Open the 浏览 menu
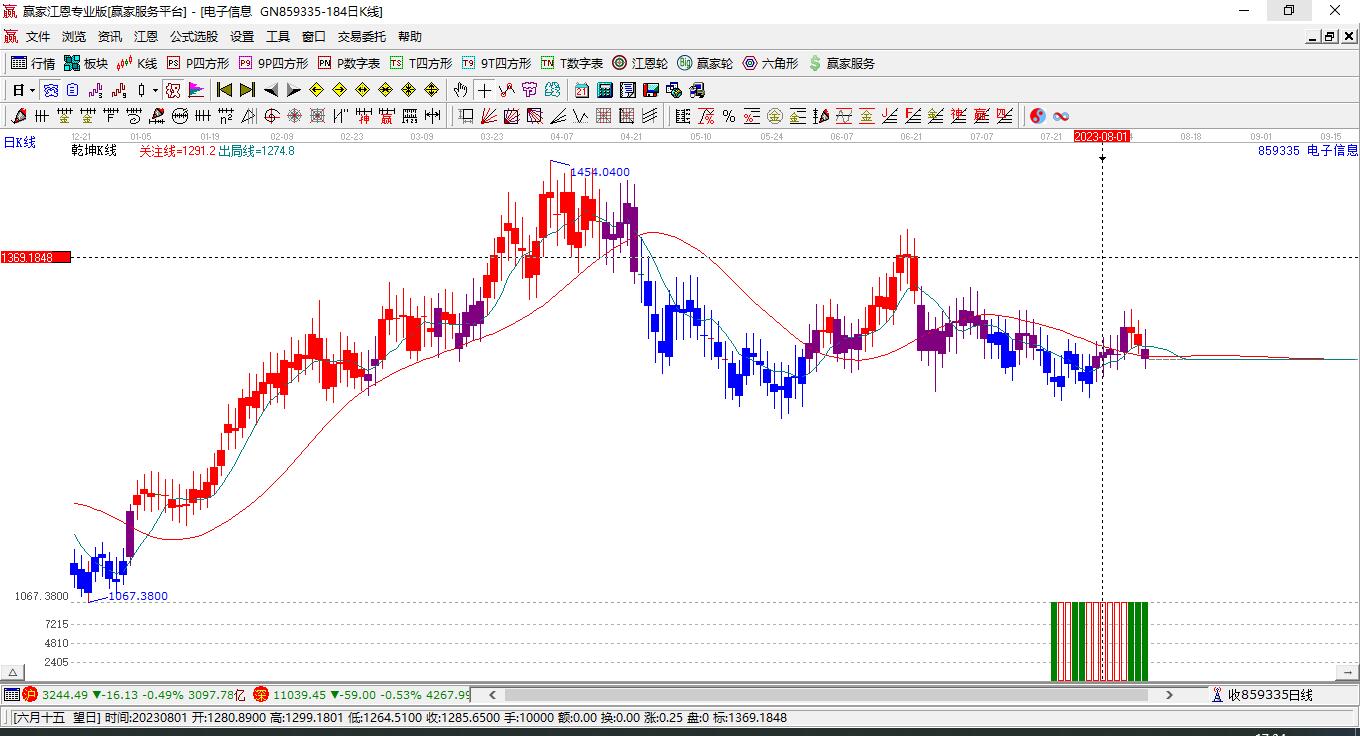The height and width of the screenshot is (736, 1360). (74, 36)
